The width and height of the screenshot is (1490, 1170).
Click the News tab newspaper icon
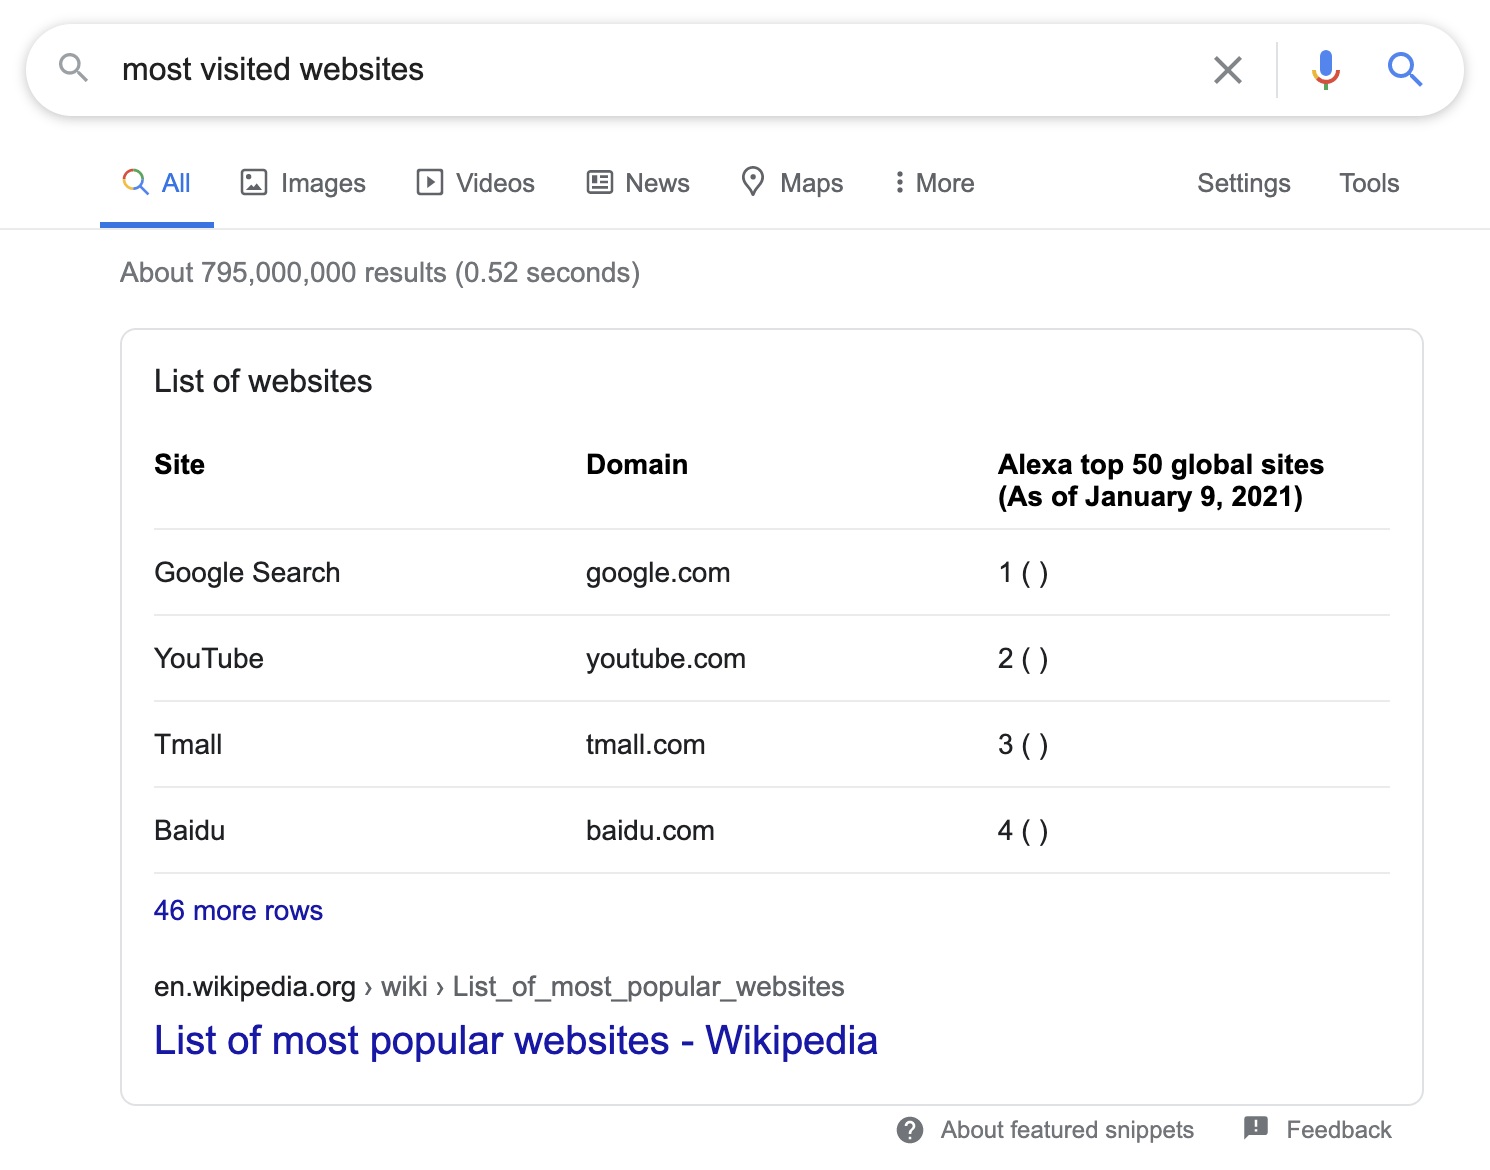pyautogui.click(x=600, y=182)
